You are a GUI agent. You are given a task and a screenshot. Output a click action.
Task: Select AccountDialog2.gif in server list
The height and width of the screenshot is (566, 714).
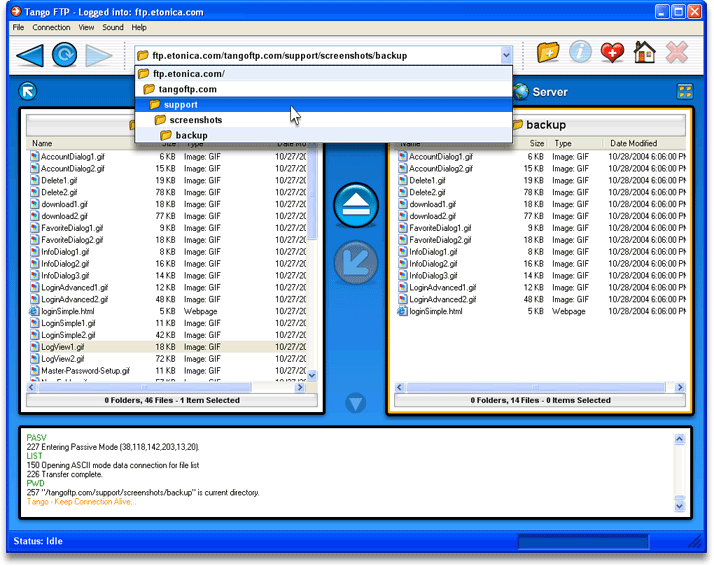point(540,168)
